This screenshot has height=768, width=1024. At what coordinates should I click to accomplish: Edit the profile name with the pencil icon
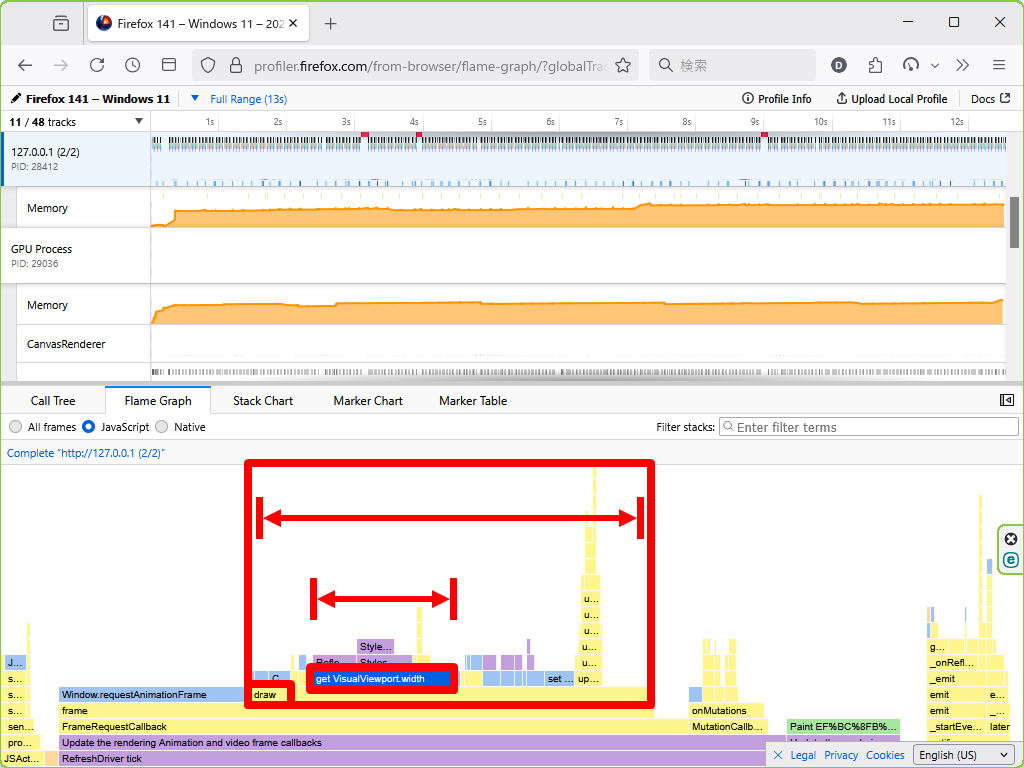tap(16, 99)
